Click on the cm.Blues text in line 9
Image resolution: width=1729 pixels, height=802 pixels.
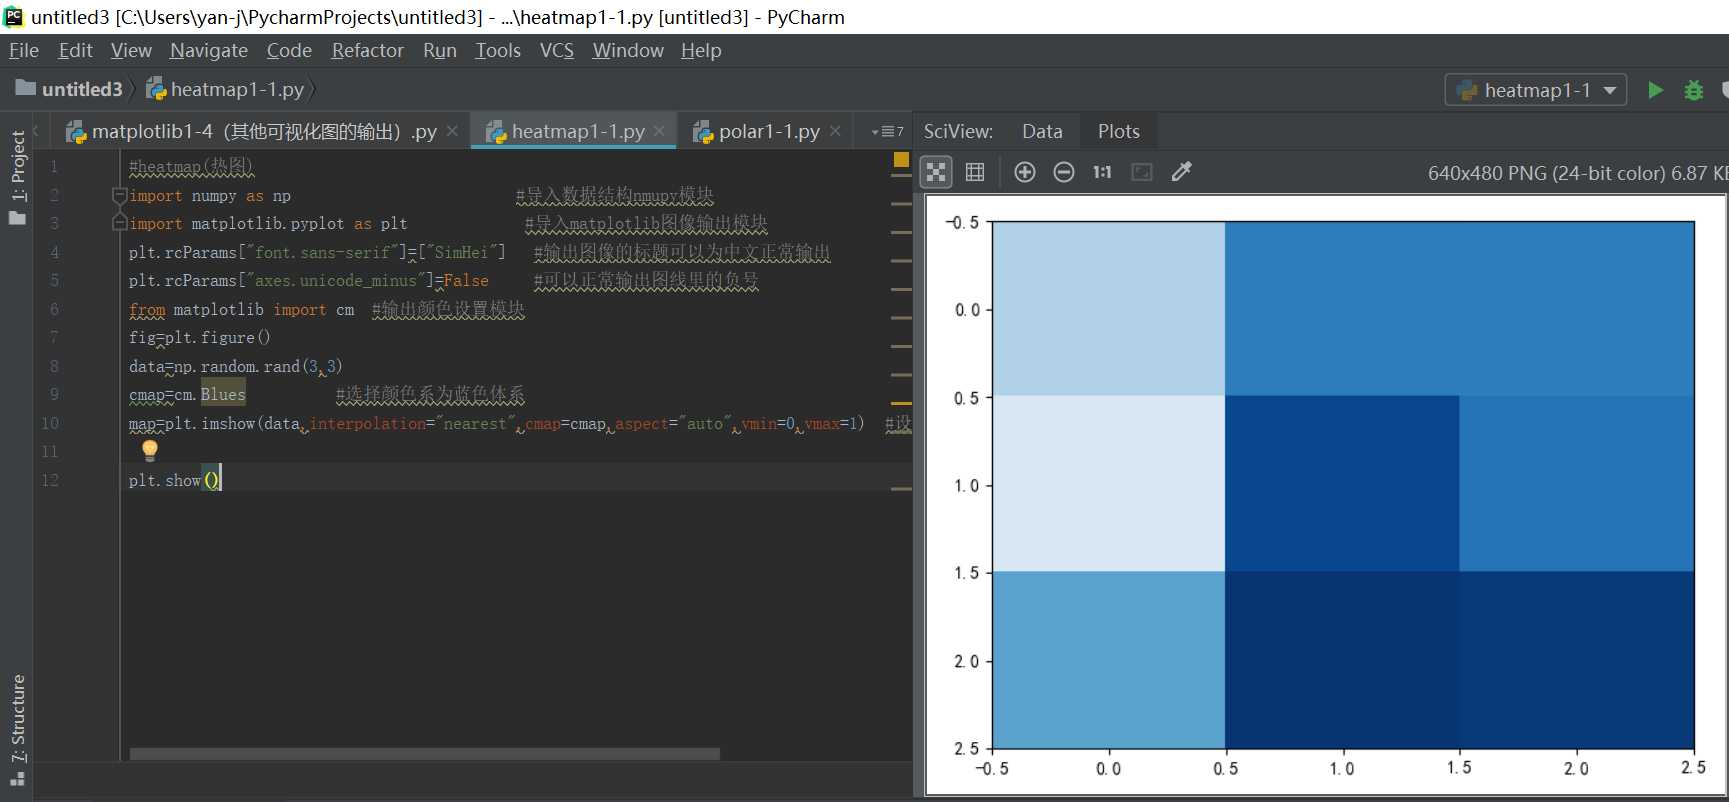(x=210, y=394)
